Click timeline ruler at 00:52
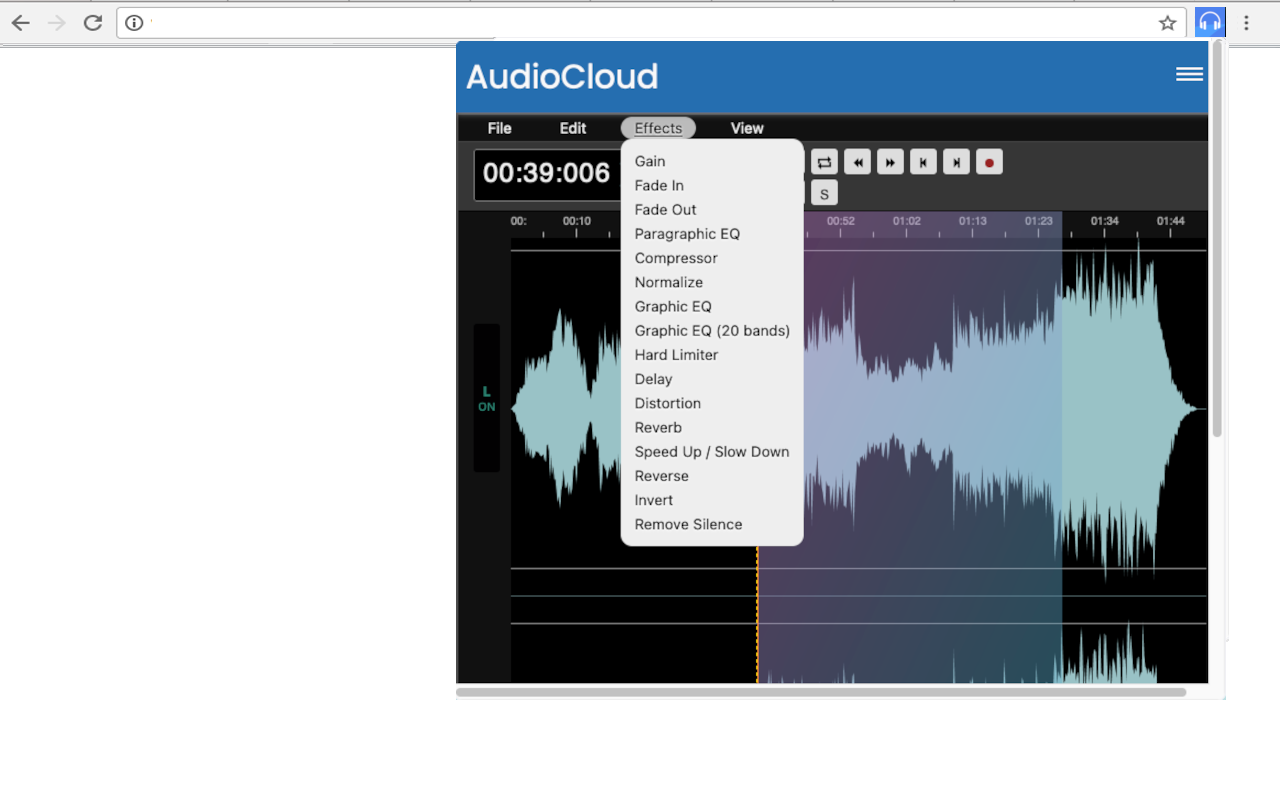This screenshot has width=1280, height=800. tap(840, 221)
